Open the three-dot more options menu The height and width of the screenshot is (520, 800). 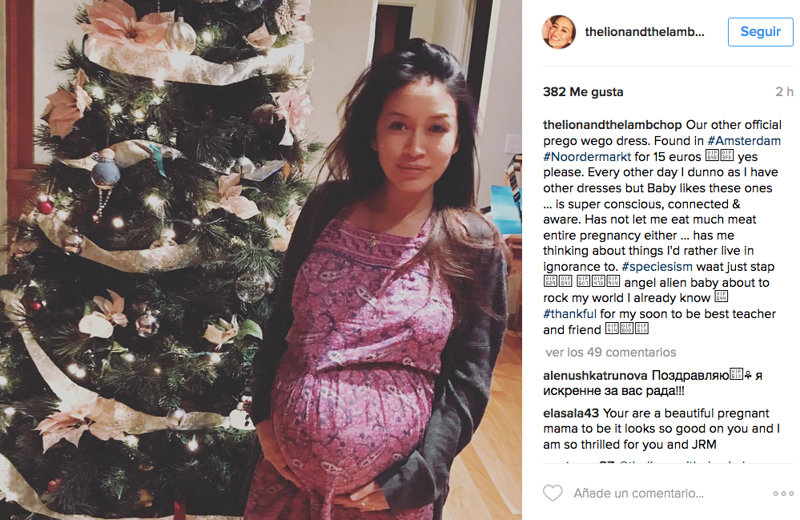[x=783, y=493]
